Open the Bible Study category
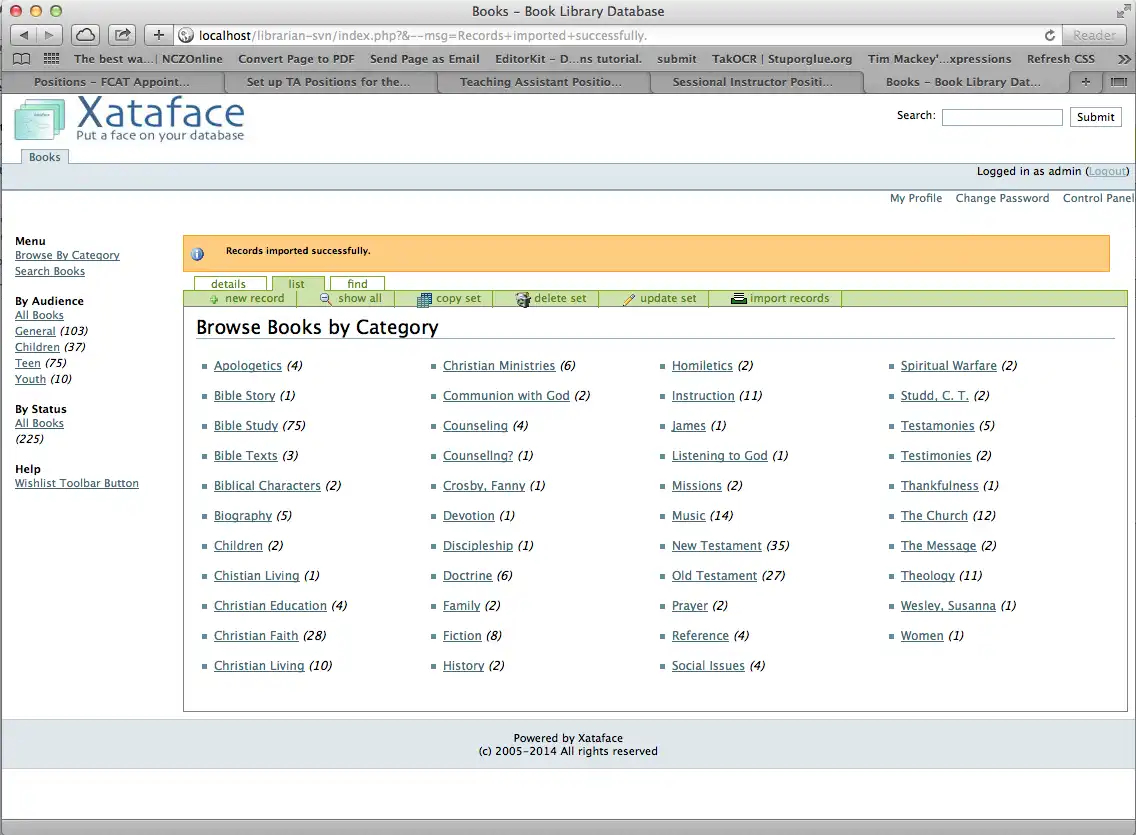Viewport: 1136px width, 835px height. [x=246, y=426]
